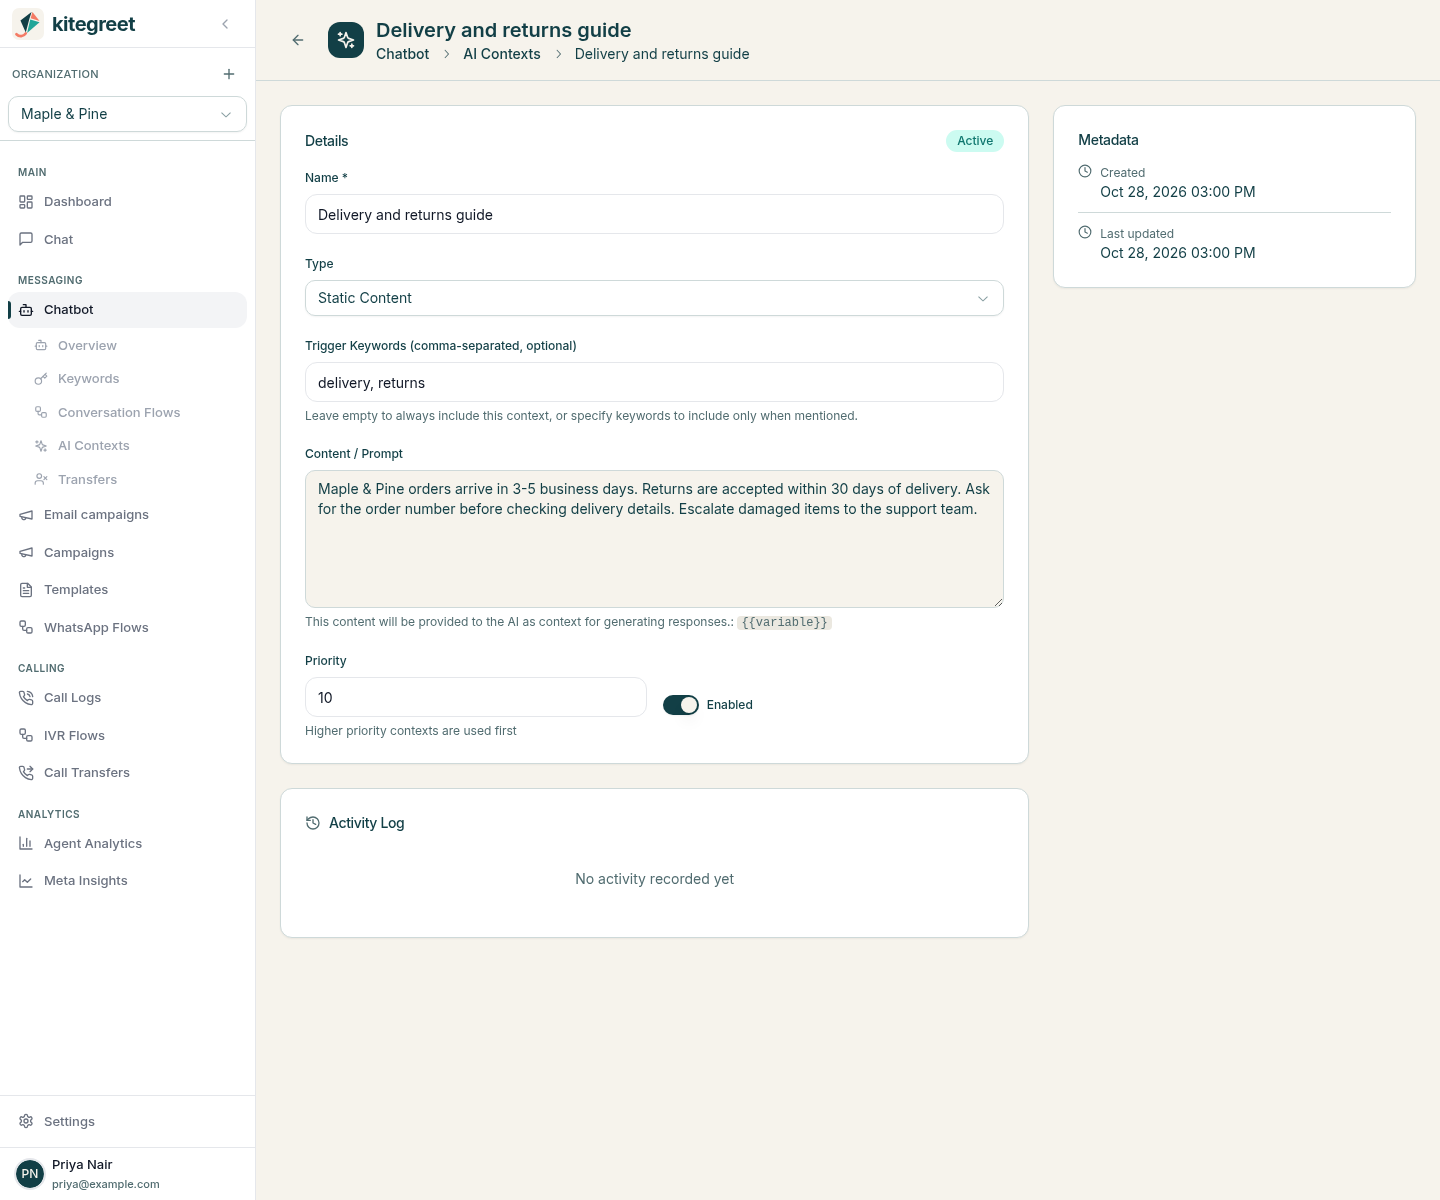Click the Call Transfers phone icon
The image size is (1440, 1200).
pyautogui.click(x=26, y=773)
